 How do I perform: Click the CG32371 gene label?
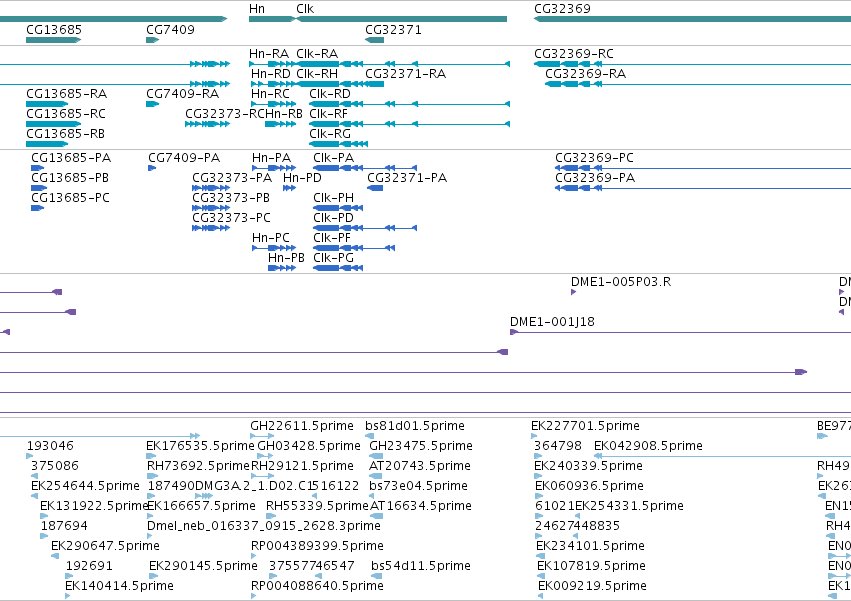(x=393, y=30)
